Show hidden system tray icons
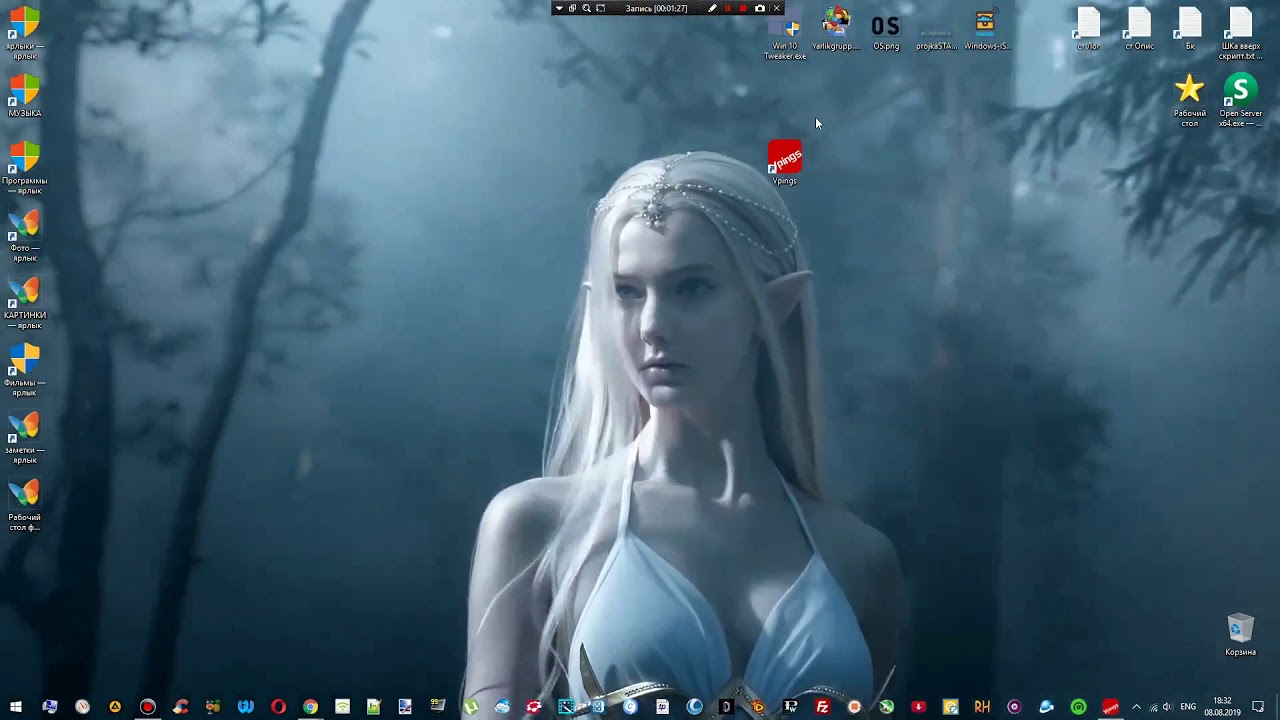Image resolution: width=1280 pixels, height=720 pixels. click(x=1136, y=707)
